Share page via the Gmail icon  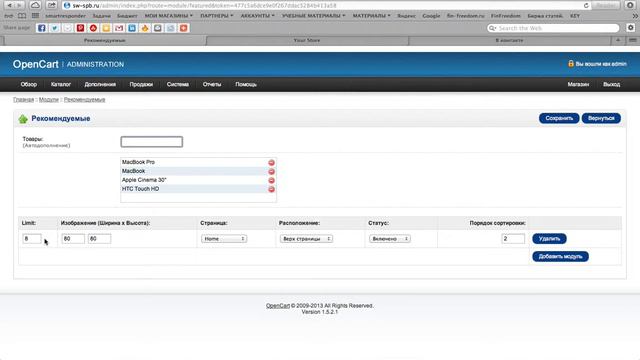[119, 28]
